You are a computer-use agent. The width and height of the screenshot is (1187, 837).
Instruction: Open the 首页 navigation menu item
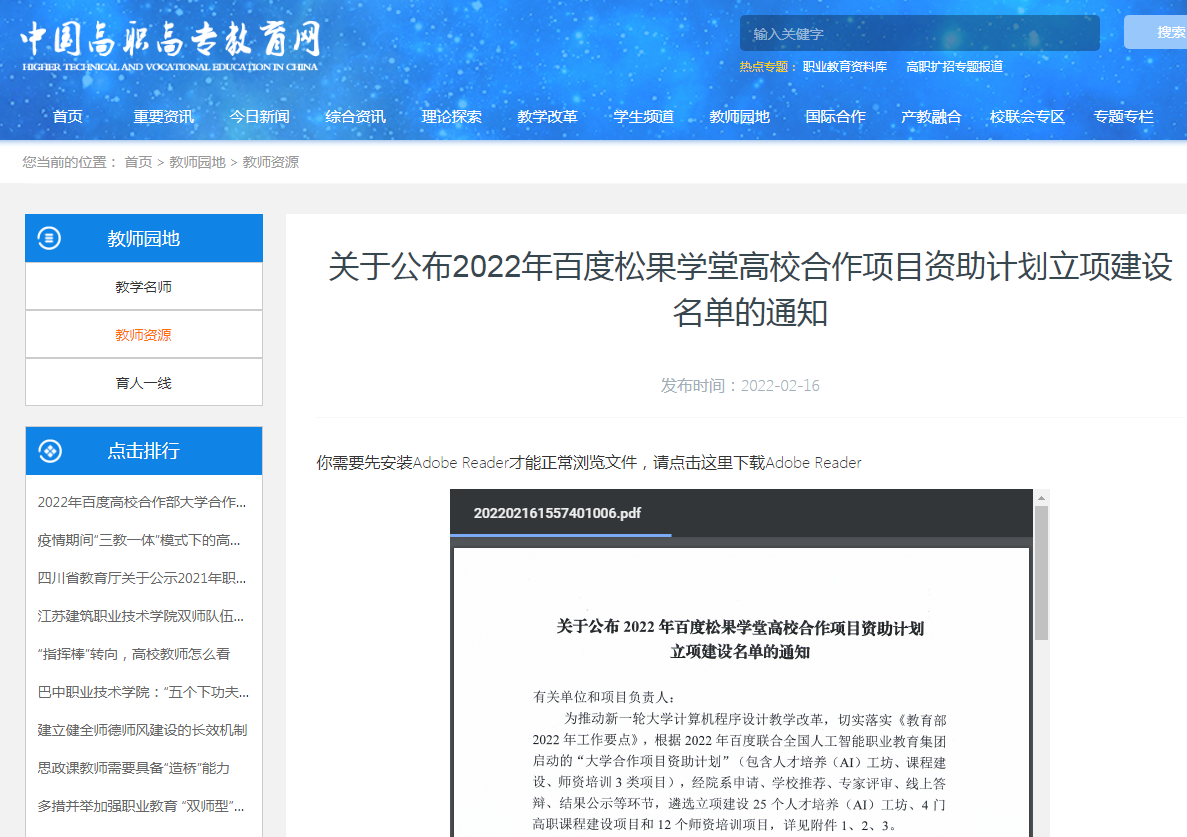click(68, 117)
